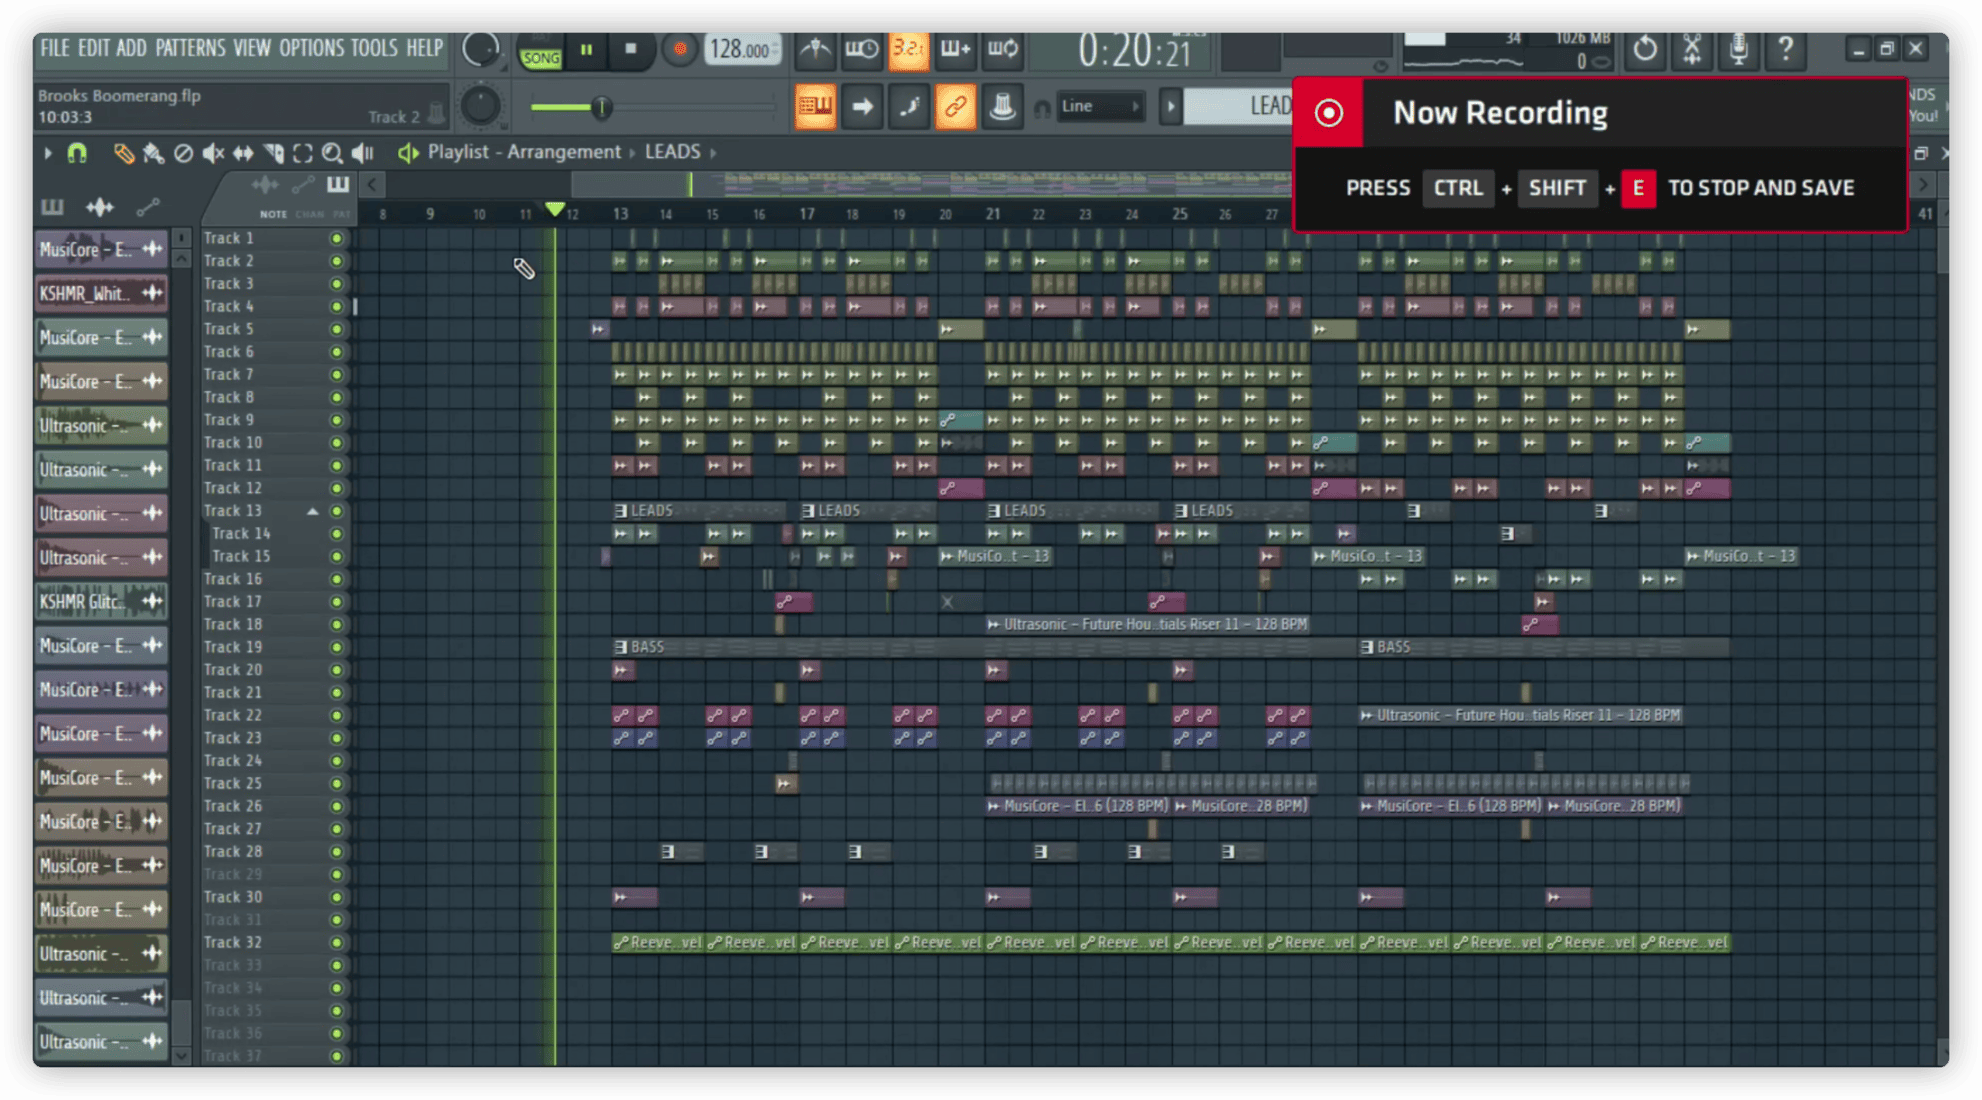Click the Track 22 header label
This screenshot has width=1982, height=1100.
coord(232,715)
